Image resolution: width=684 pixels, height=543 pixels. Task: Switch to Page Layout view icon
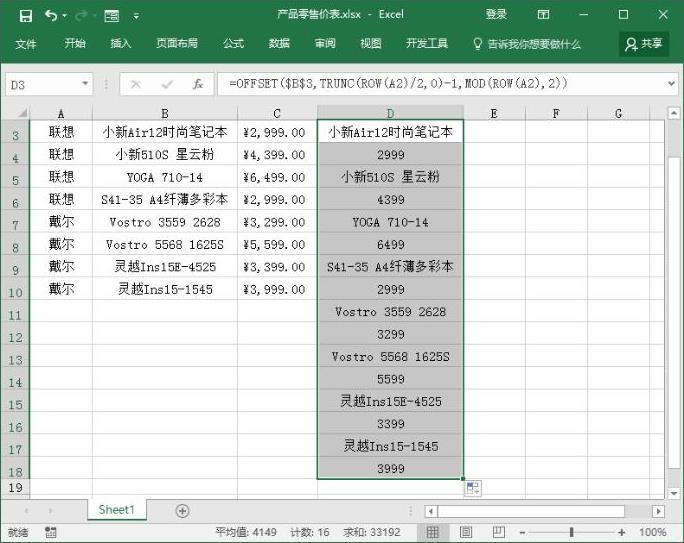point(466,532)
